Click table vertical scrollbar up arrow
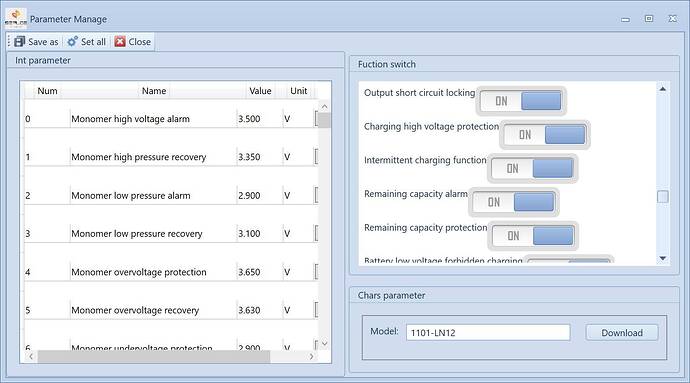This screenshot has height=383, width=690. coord(324,107)
